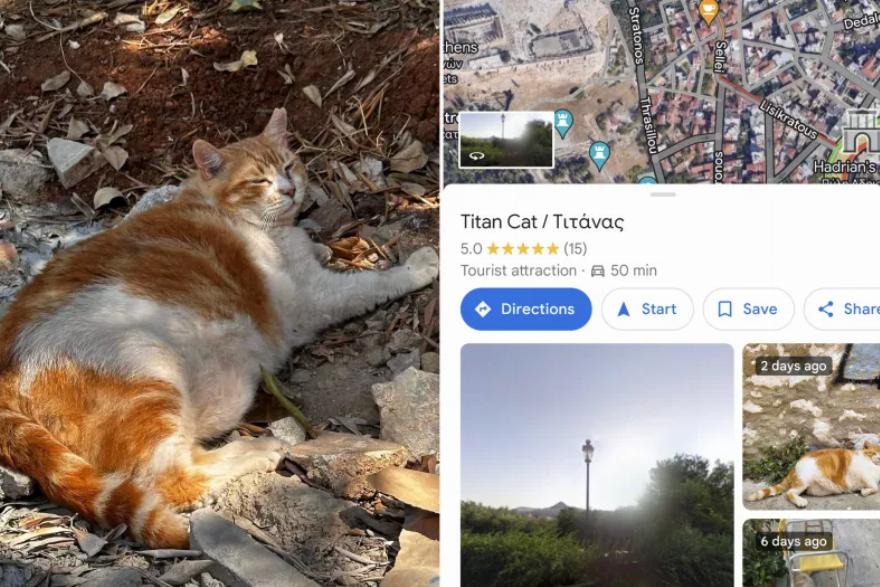Viewport: 880px width, 587px height.
Task: Tap the teal monument marker beside Street View
Action: click(x=563, y=123)
